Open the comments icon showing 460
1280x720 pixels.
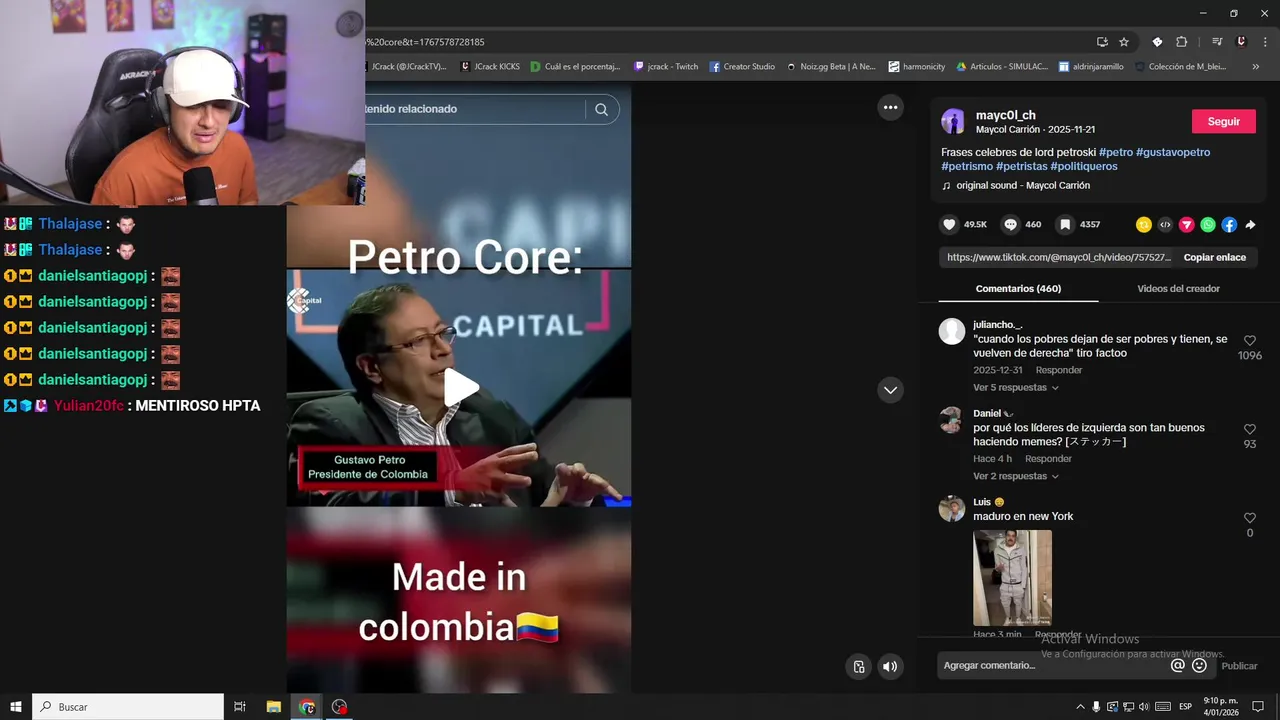[x=1010, y=225]
